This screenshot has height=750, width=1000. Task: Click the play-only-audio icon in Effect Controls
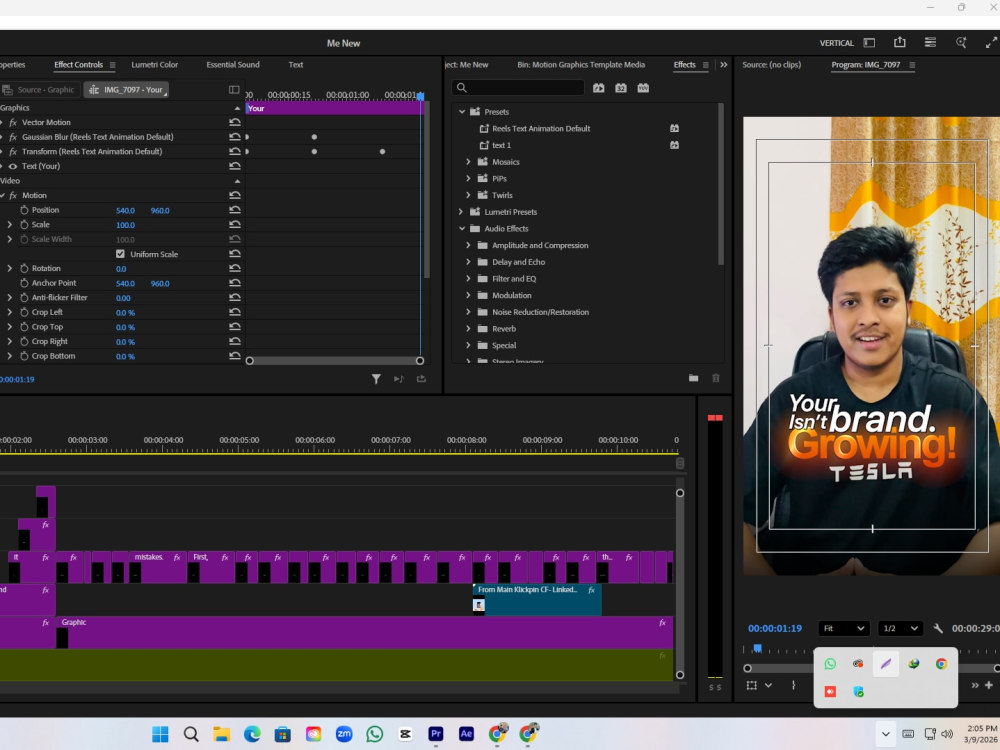(399, 379)
